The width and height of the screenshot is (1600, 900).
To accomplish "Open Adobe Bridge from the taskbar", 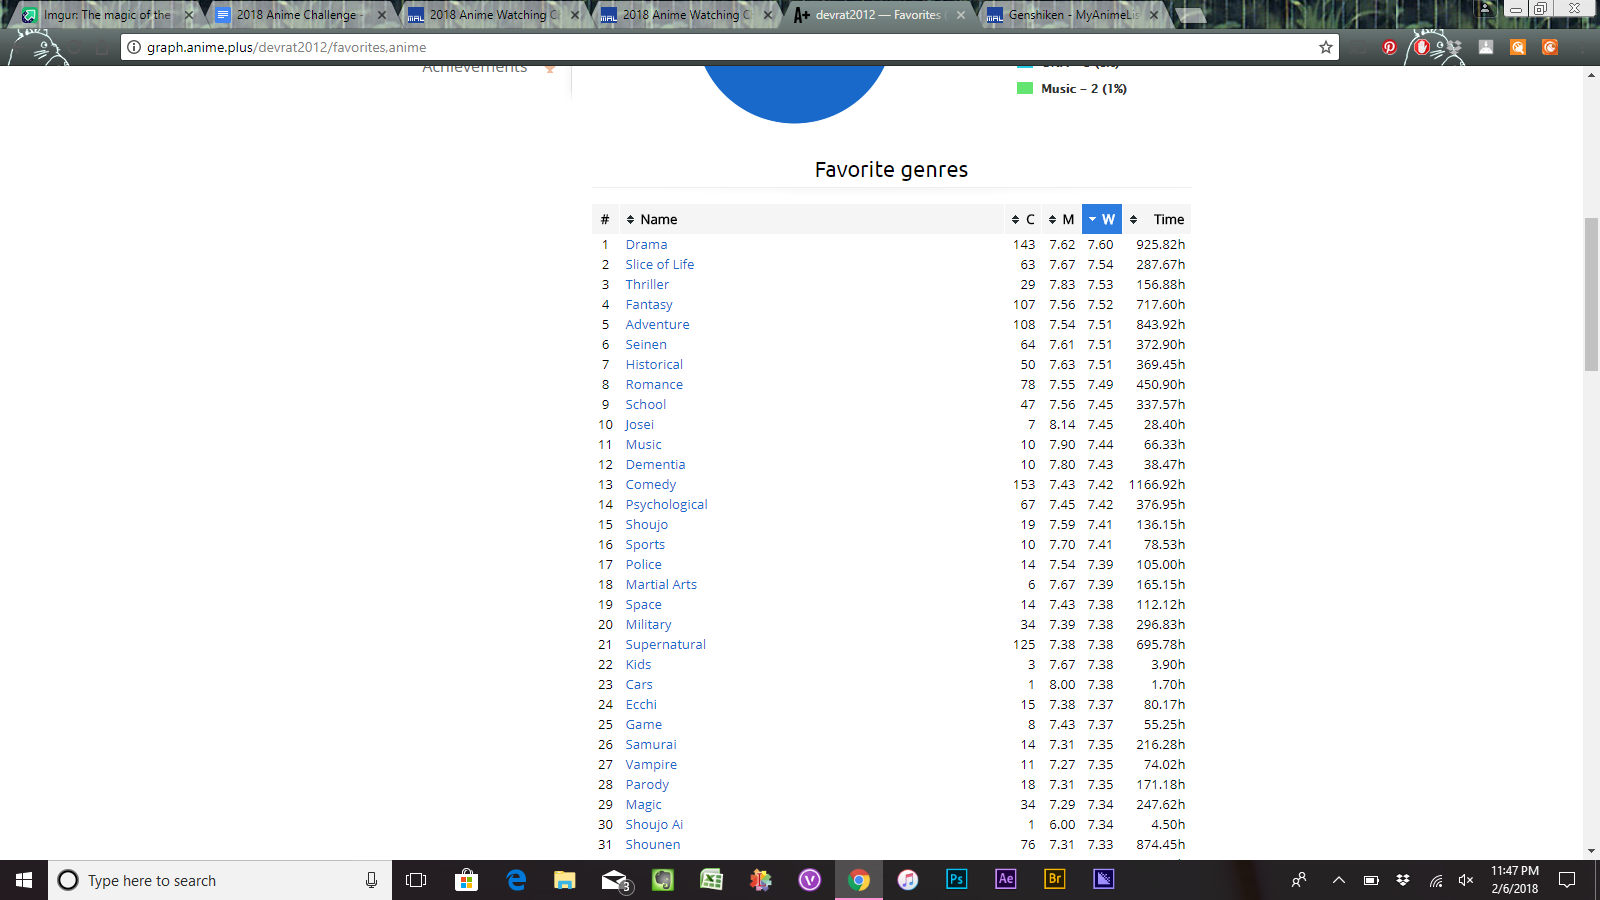I will (1054, 880).
